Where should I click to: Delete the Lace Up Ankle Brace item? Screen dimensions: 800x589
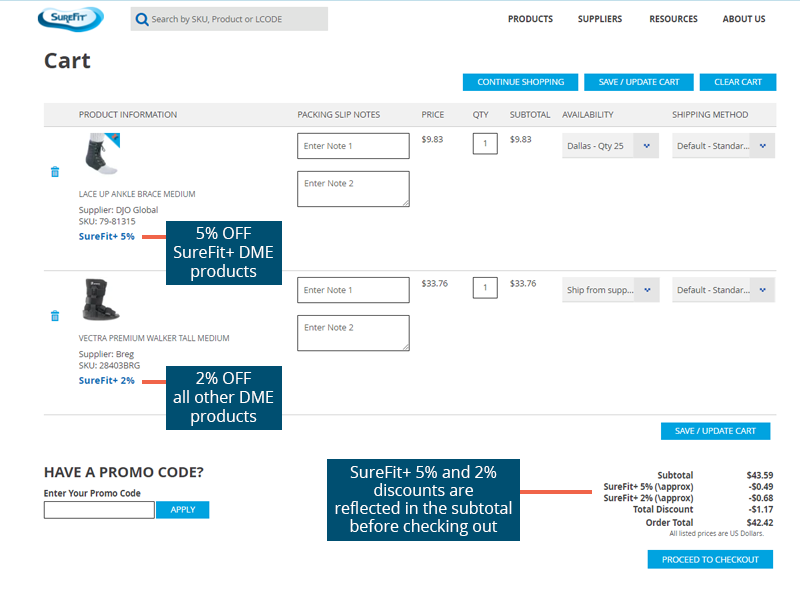tap(55, 172)
